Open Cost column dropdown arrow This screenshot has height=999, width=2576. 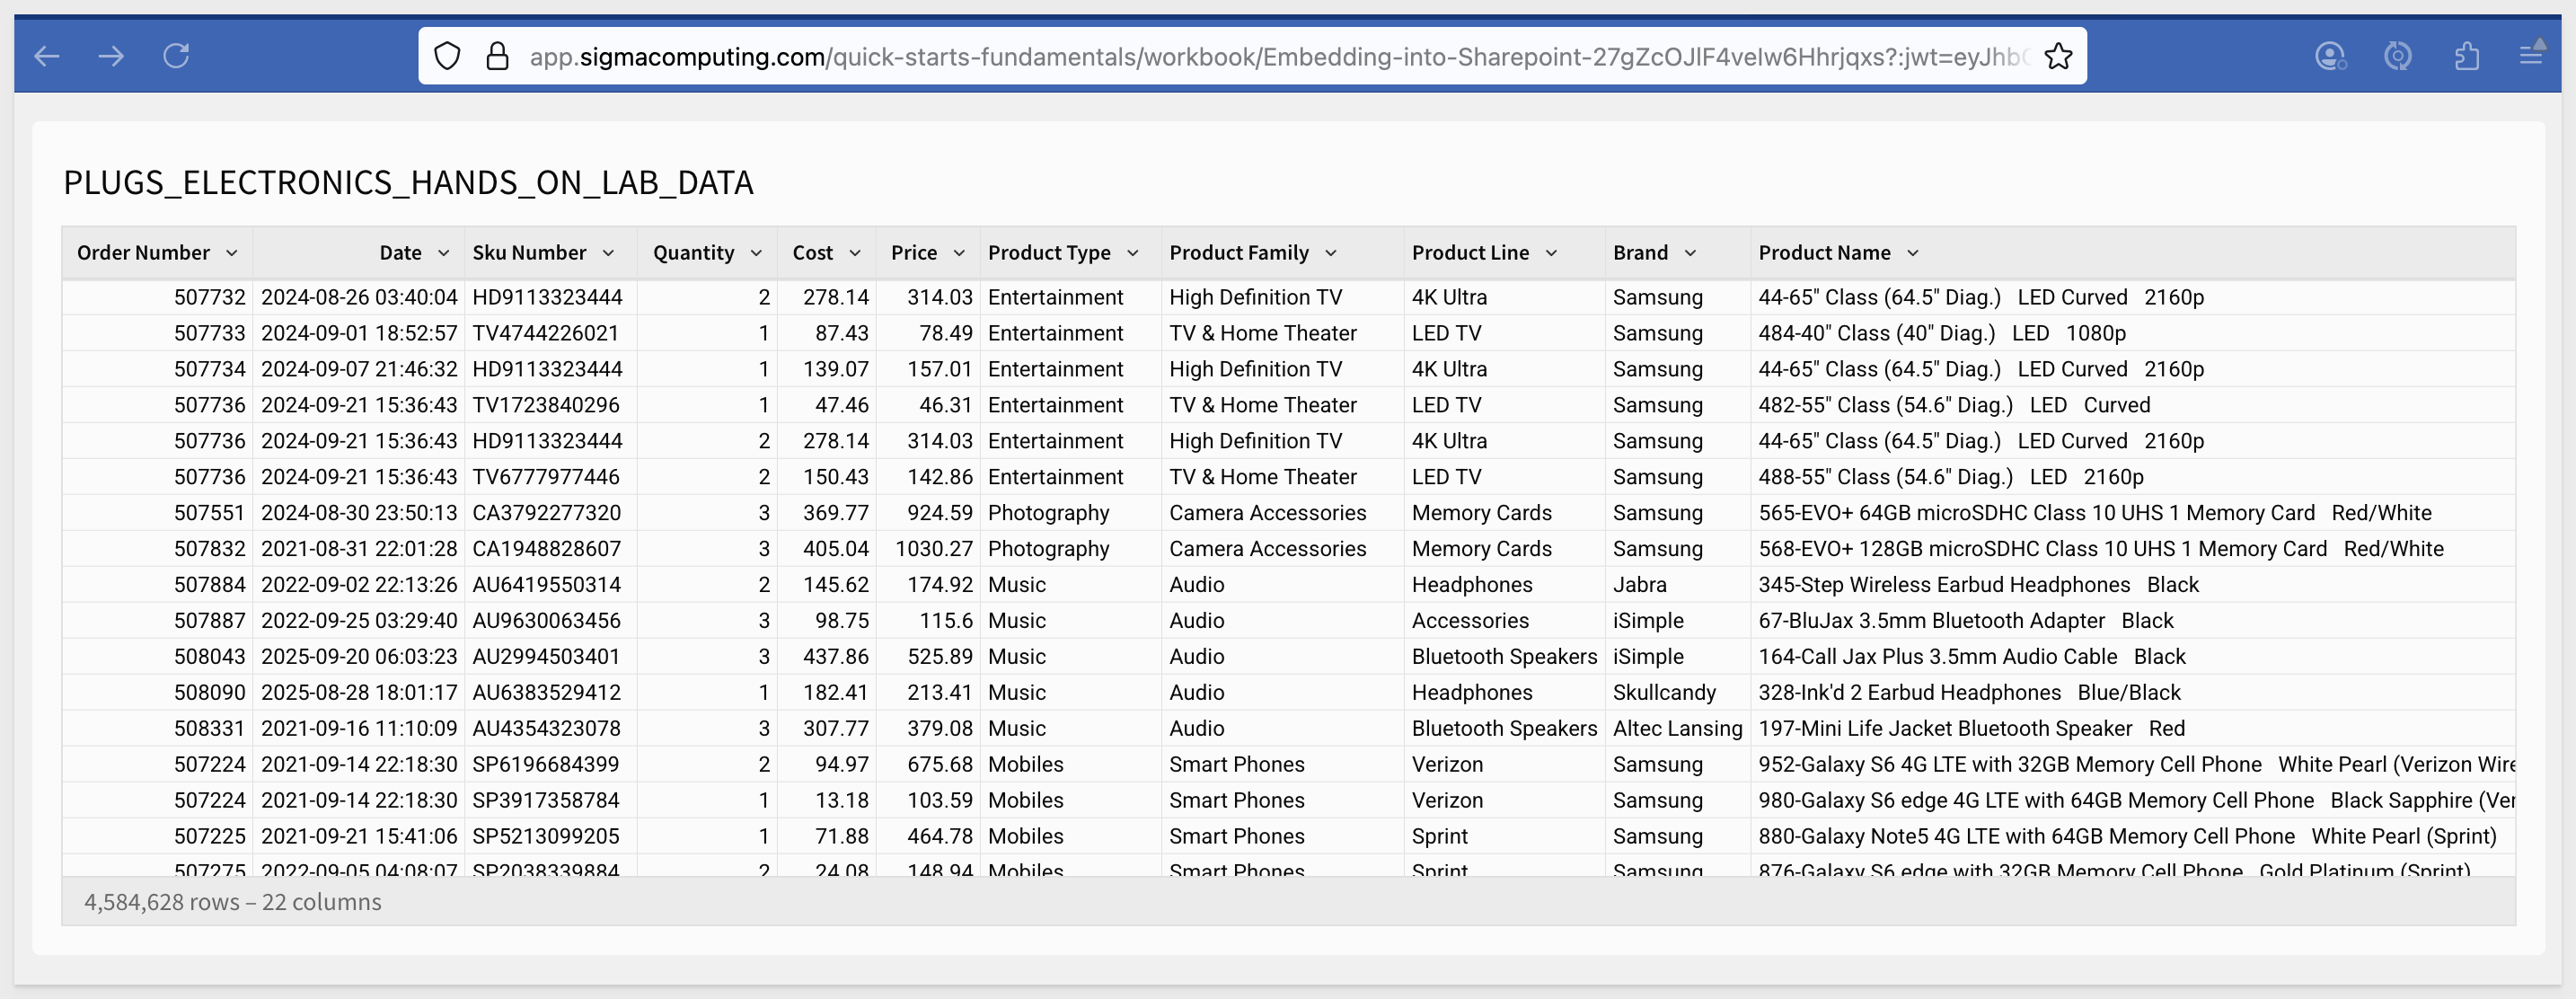(x=854, y=253)
